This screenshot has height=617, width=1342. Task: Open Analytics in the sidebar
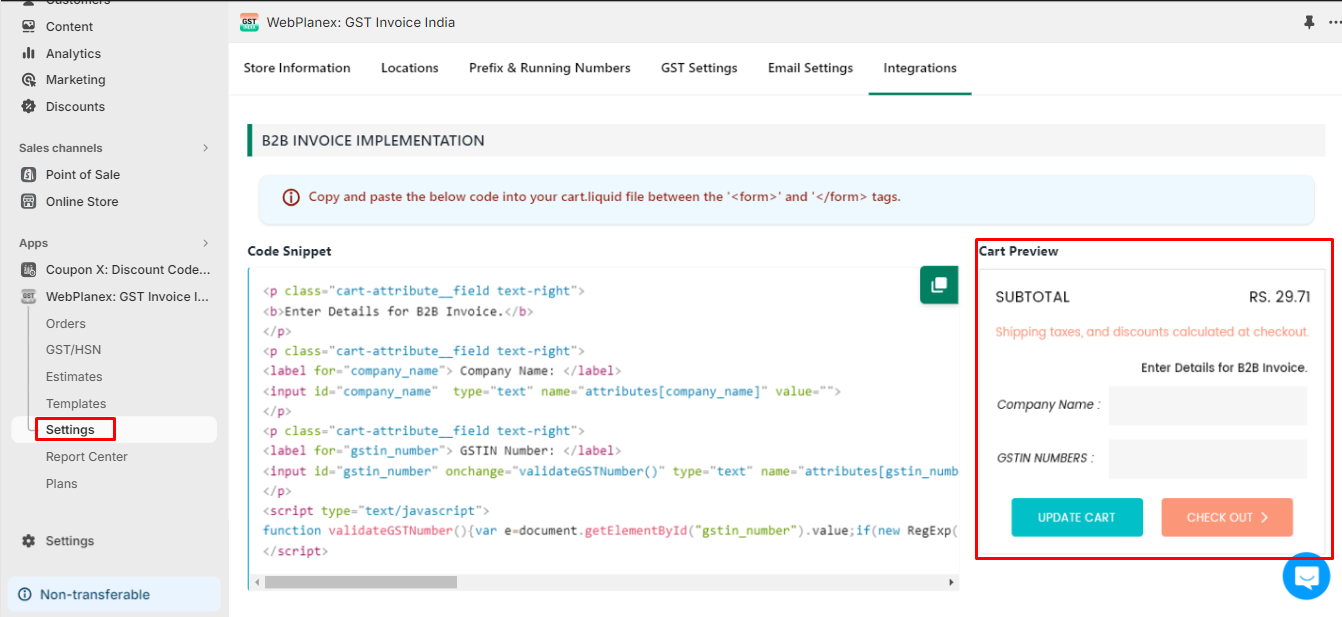(x=73, y=53)
